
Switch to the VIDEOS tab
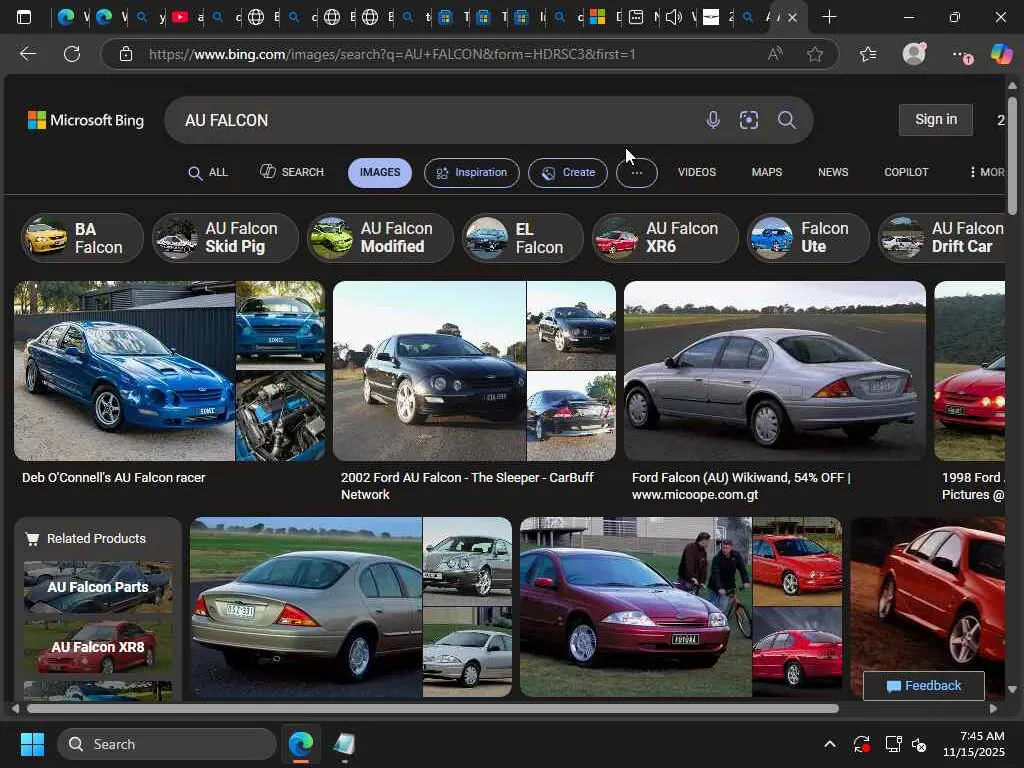(697, 172)
